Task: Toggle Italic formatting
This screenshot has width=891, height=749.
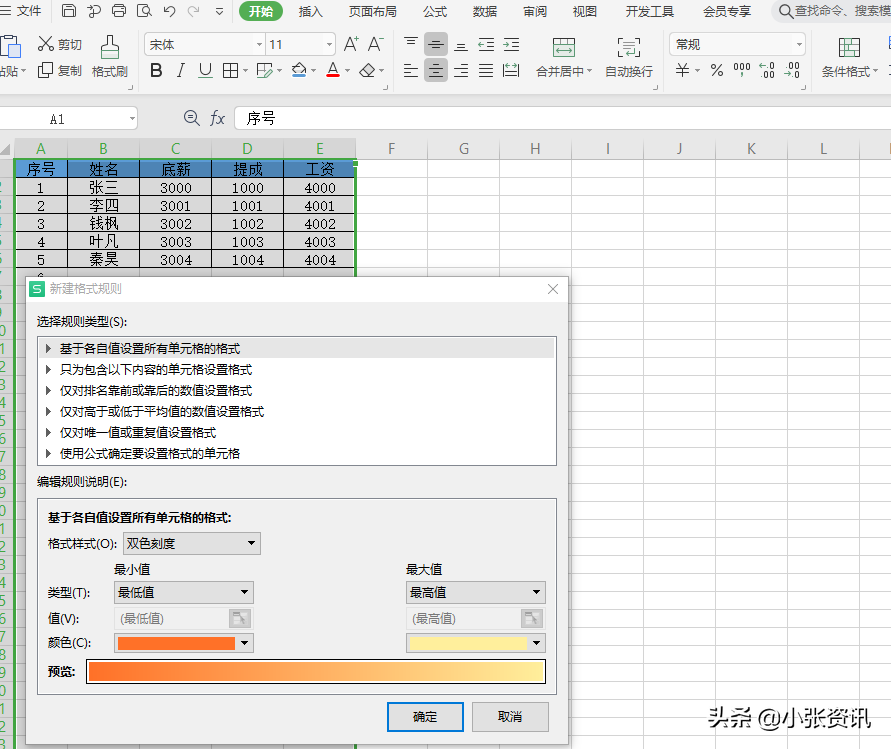Action: pos(181,70)
